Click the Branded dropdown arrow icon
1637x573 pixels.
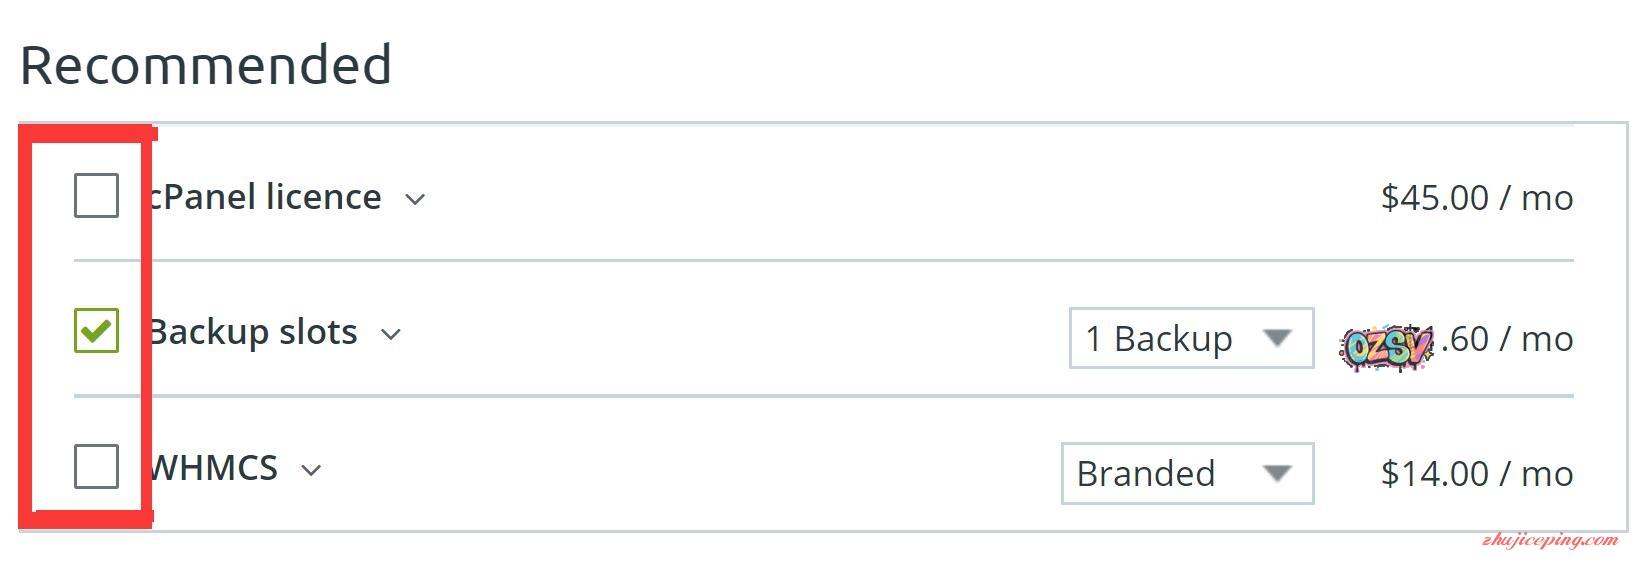[1277, 473]
